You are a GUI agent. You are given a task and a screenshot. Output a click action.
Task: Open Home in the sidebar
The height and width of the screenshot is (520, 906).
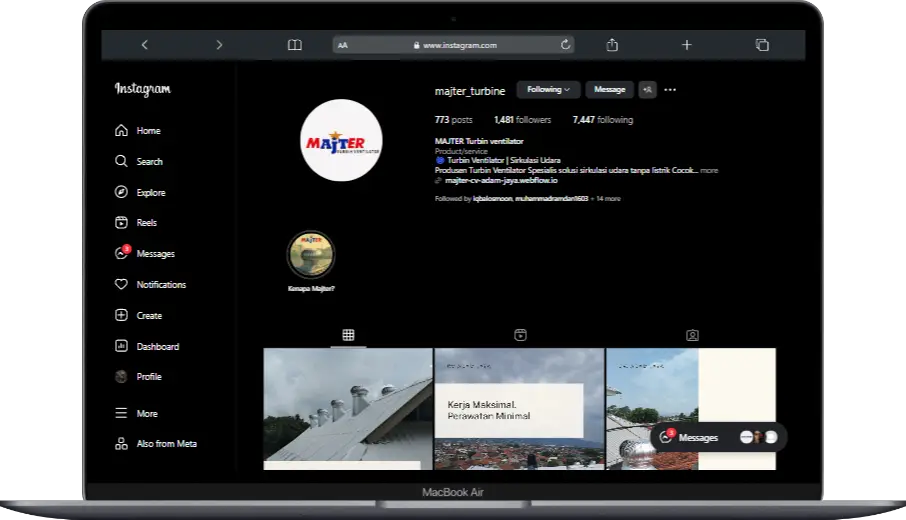tap(138, 131)
